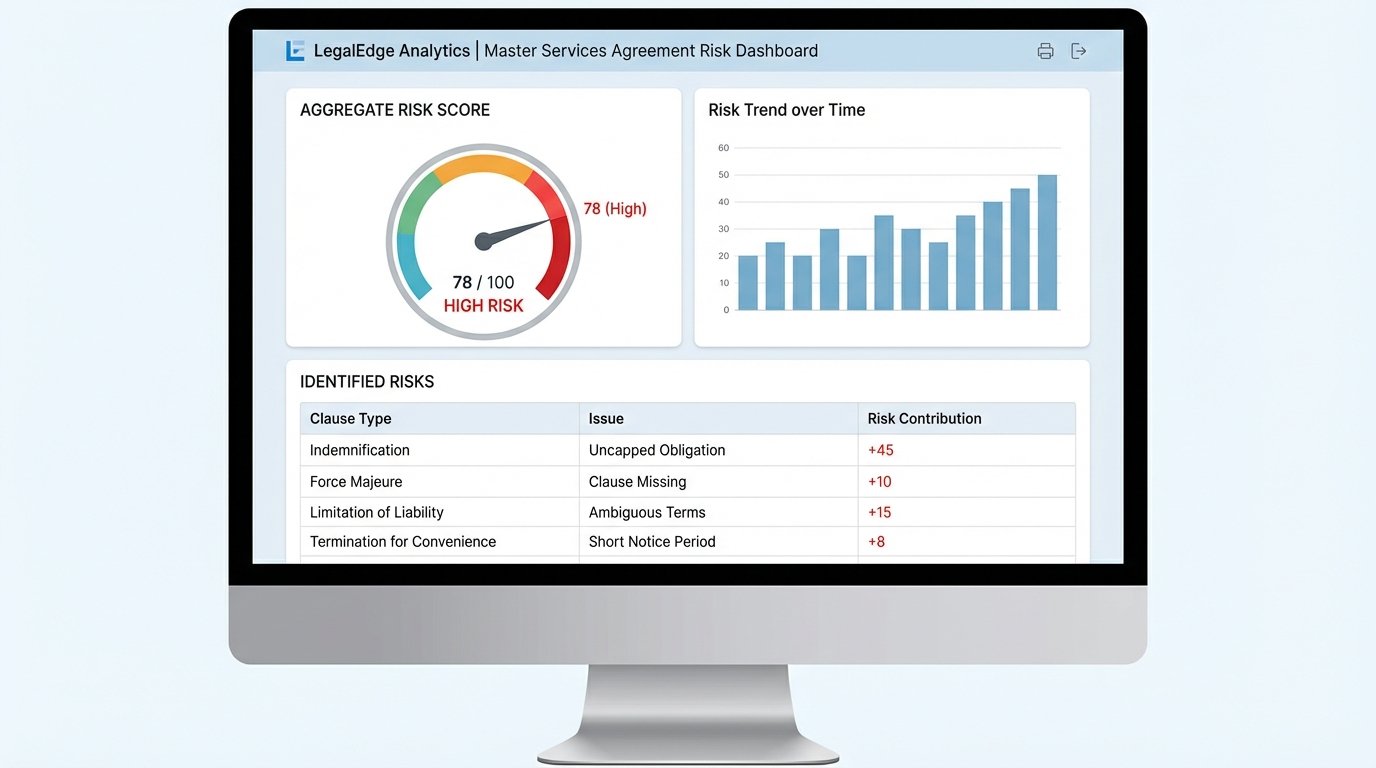The height and width of the screenshot is (768, 1376).
Task: Click the tallest bar in the trend chart
Action: tap(1048, 240)
